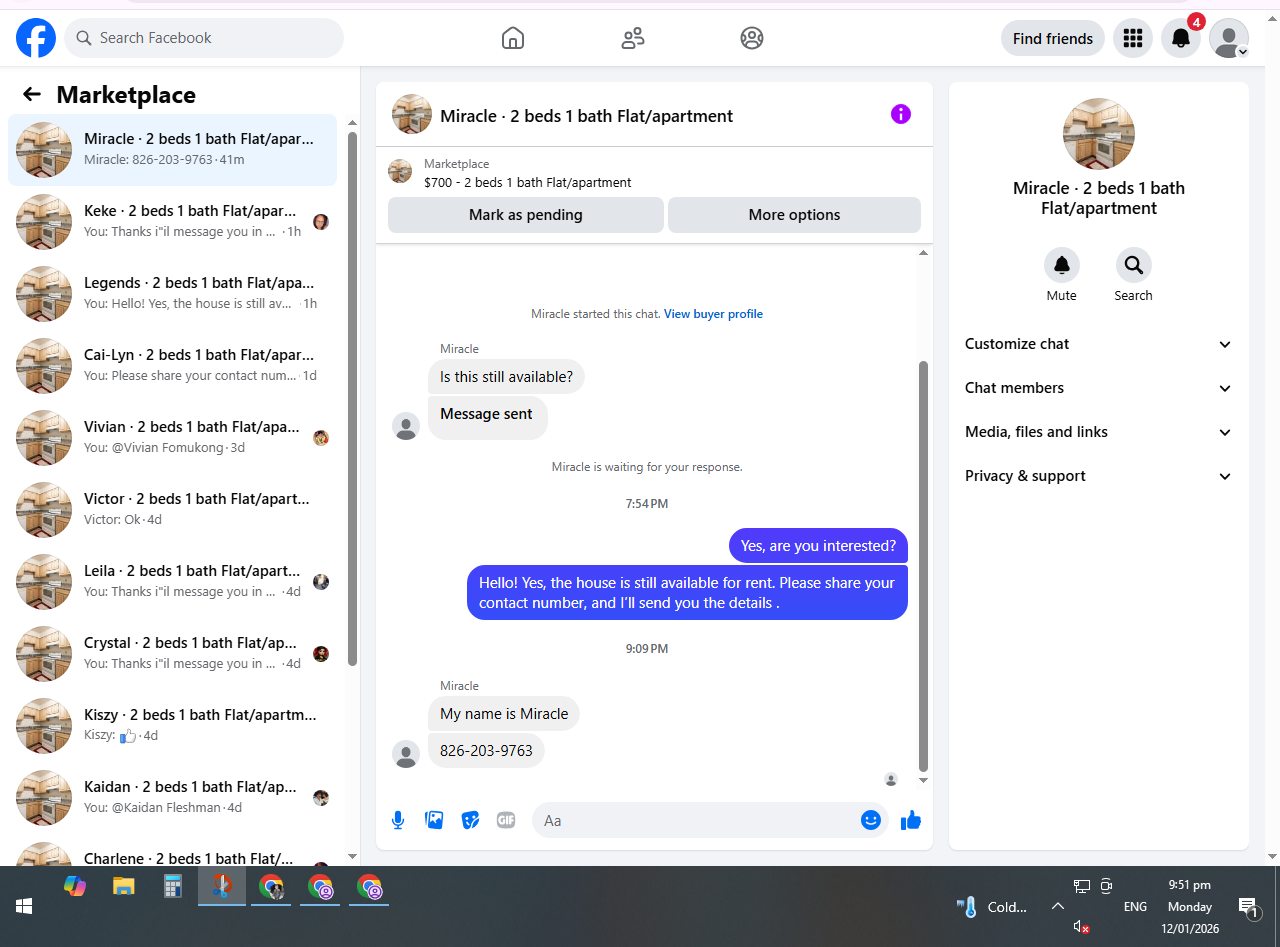The image size is (1280, 947).
Task: Open the notifications bell
Action: (1181, 38)
